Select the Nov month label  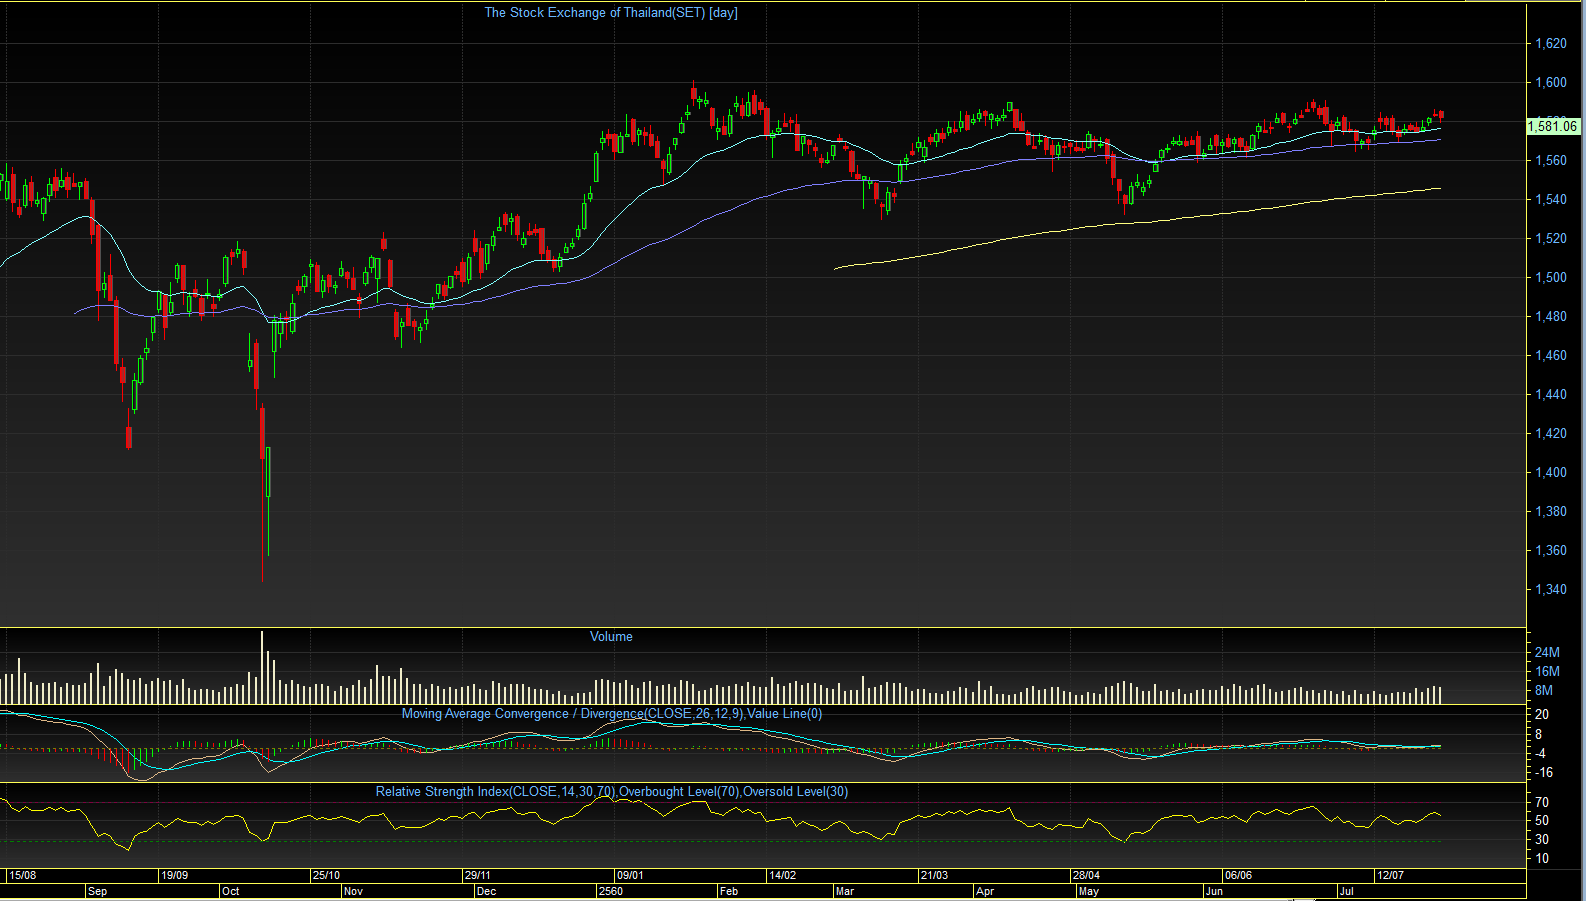pos(353,891)
